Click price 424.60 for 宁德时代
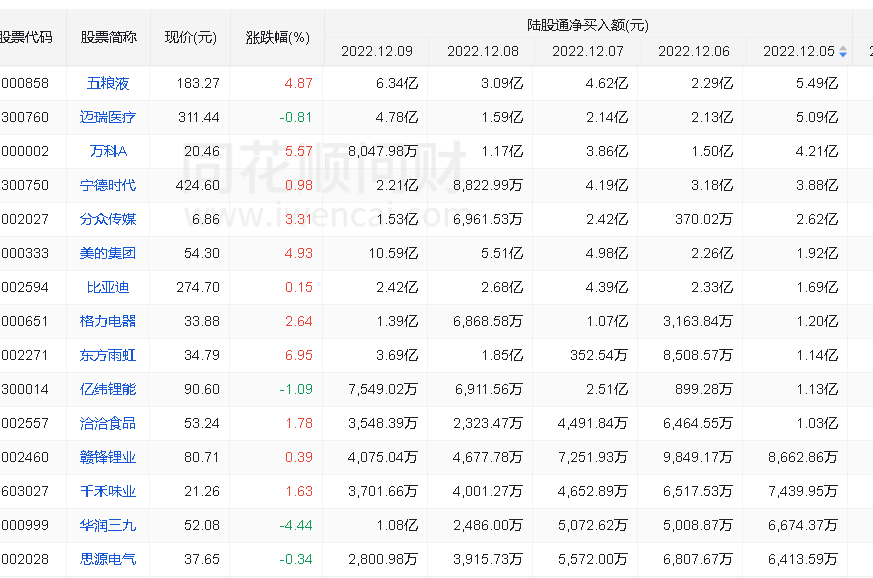Image resolution: width=873 pixels, height=578 pixels. (x=198, y=185)
